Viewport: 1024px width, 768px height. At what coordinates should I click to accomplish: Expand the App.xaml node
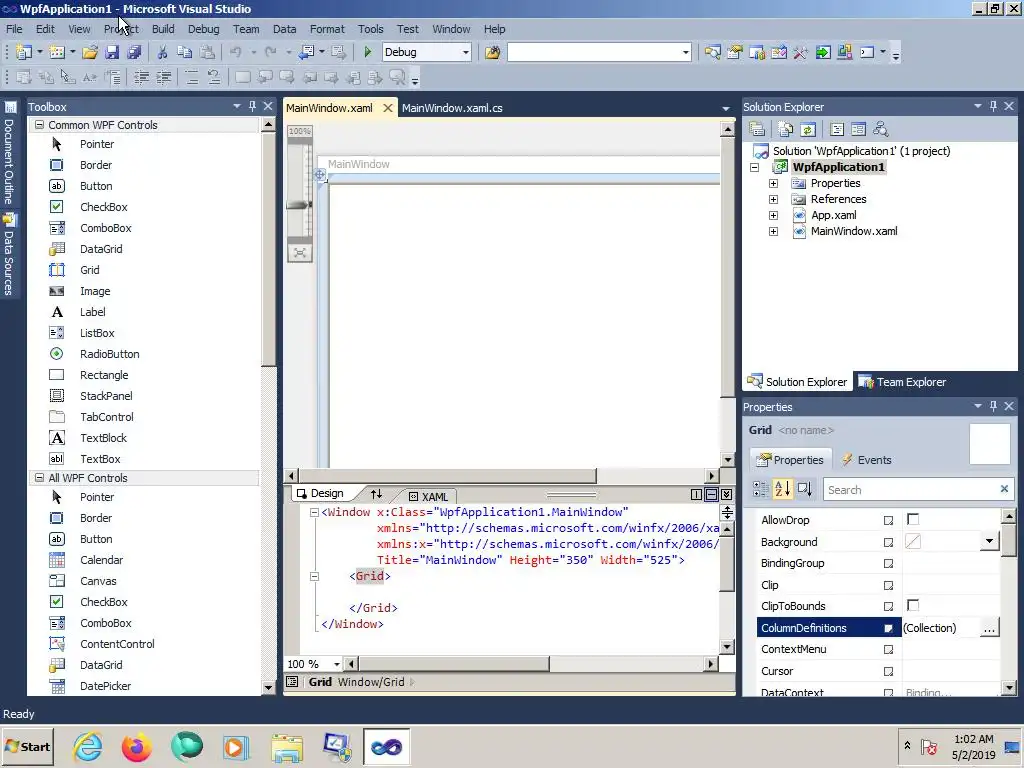coord(773,216)
